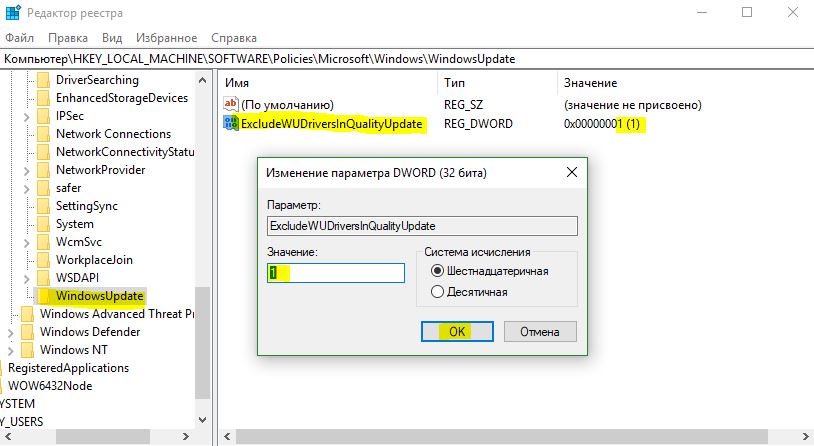Expand the safer tree node
This screenshot has width=814, height=446.
(26, 189)
